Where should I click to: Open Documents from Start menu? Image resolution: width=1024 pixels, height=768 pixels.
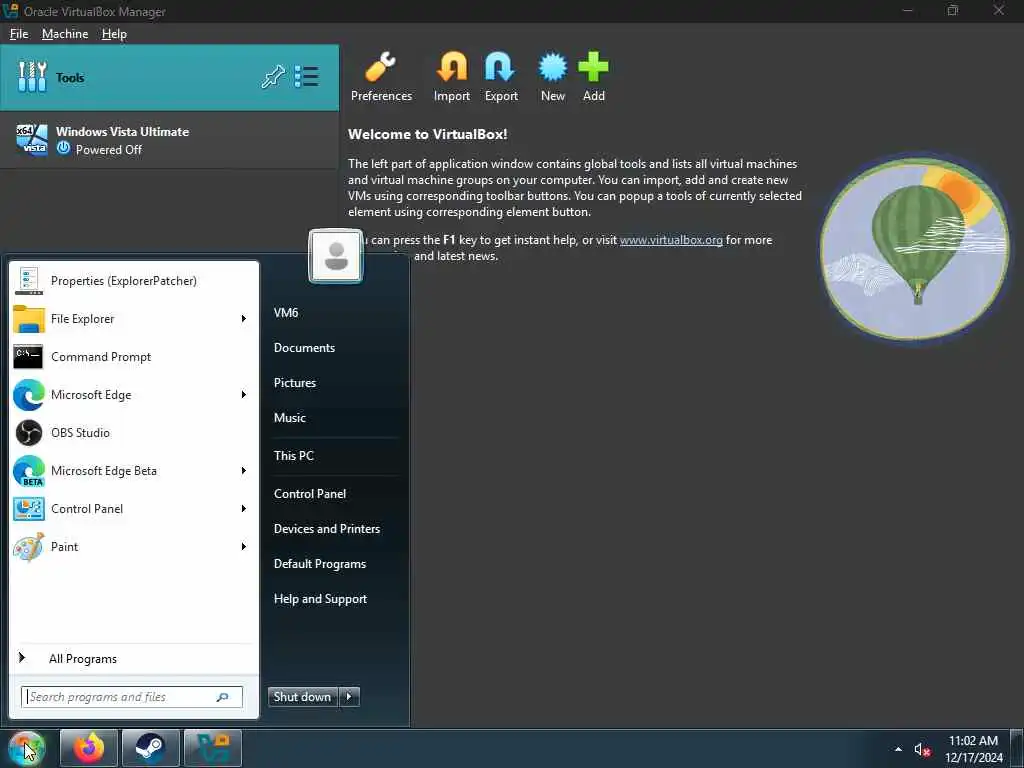click(x=304, y=347)
